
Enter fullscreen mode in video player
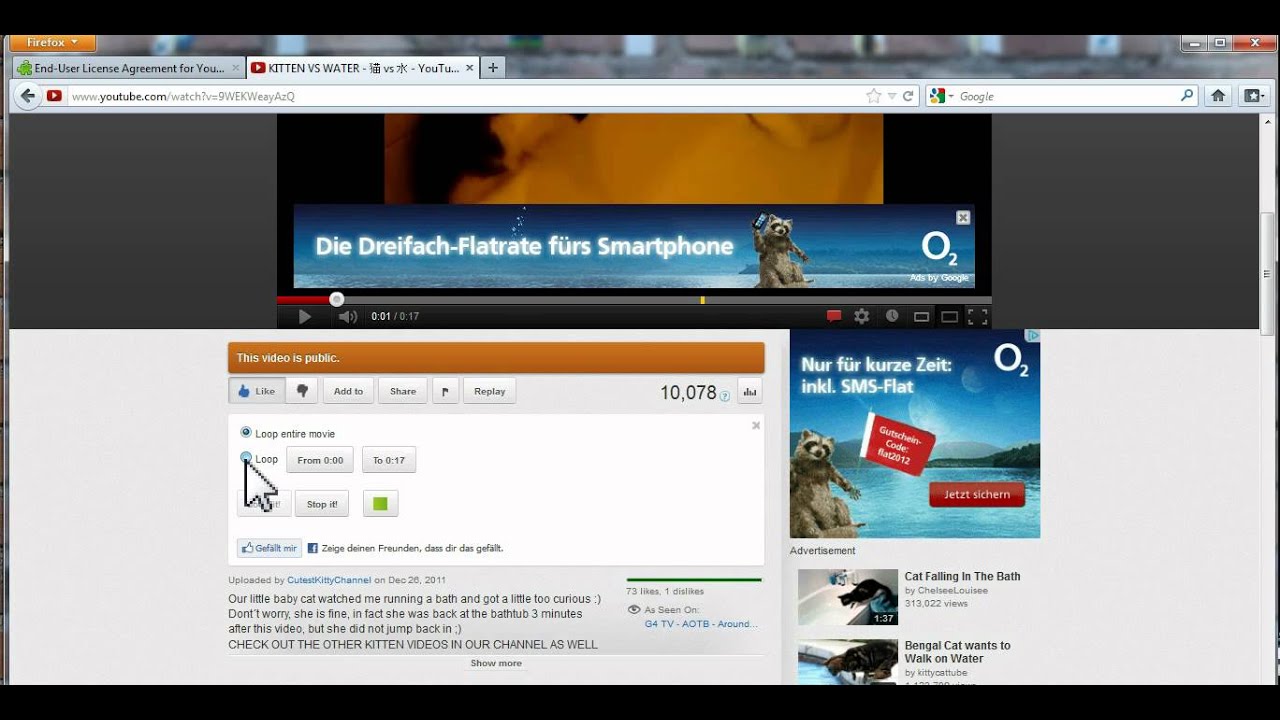point(978,317)
